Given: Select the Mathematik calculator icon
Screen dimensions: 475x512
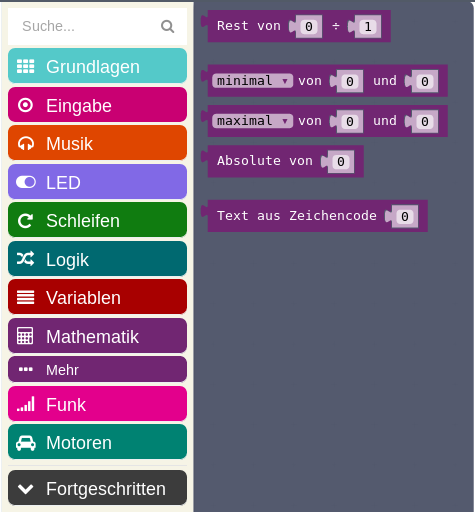Looking at the screenshot, I should (25, 336).
